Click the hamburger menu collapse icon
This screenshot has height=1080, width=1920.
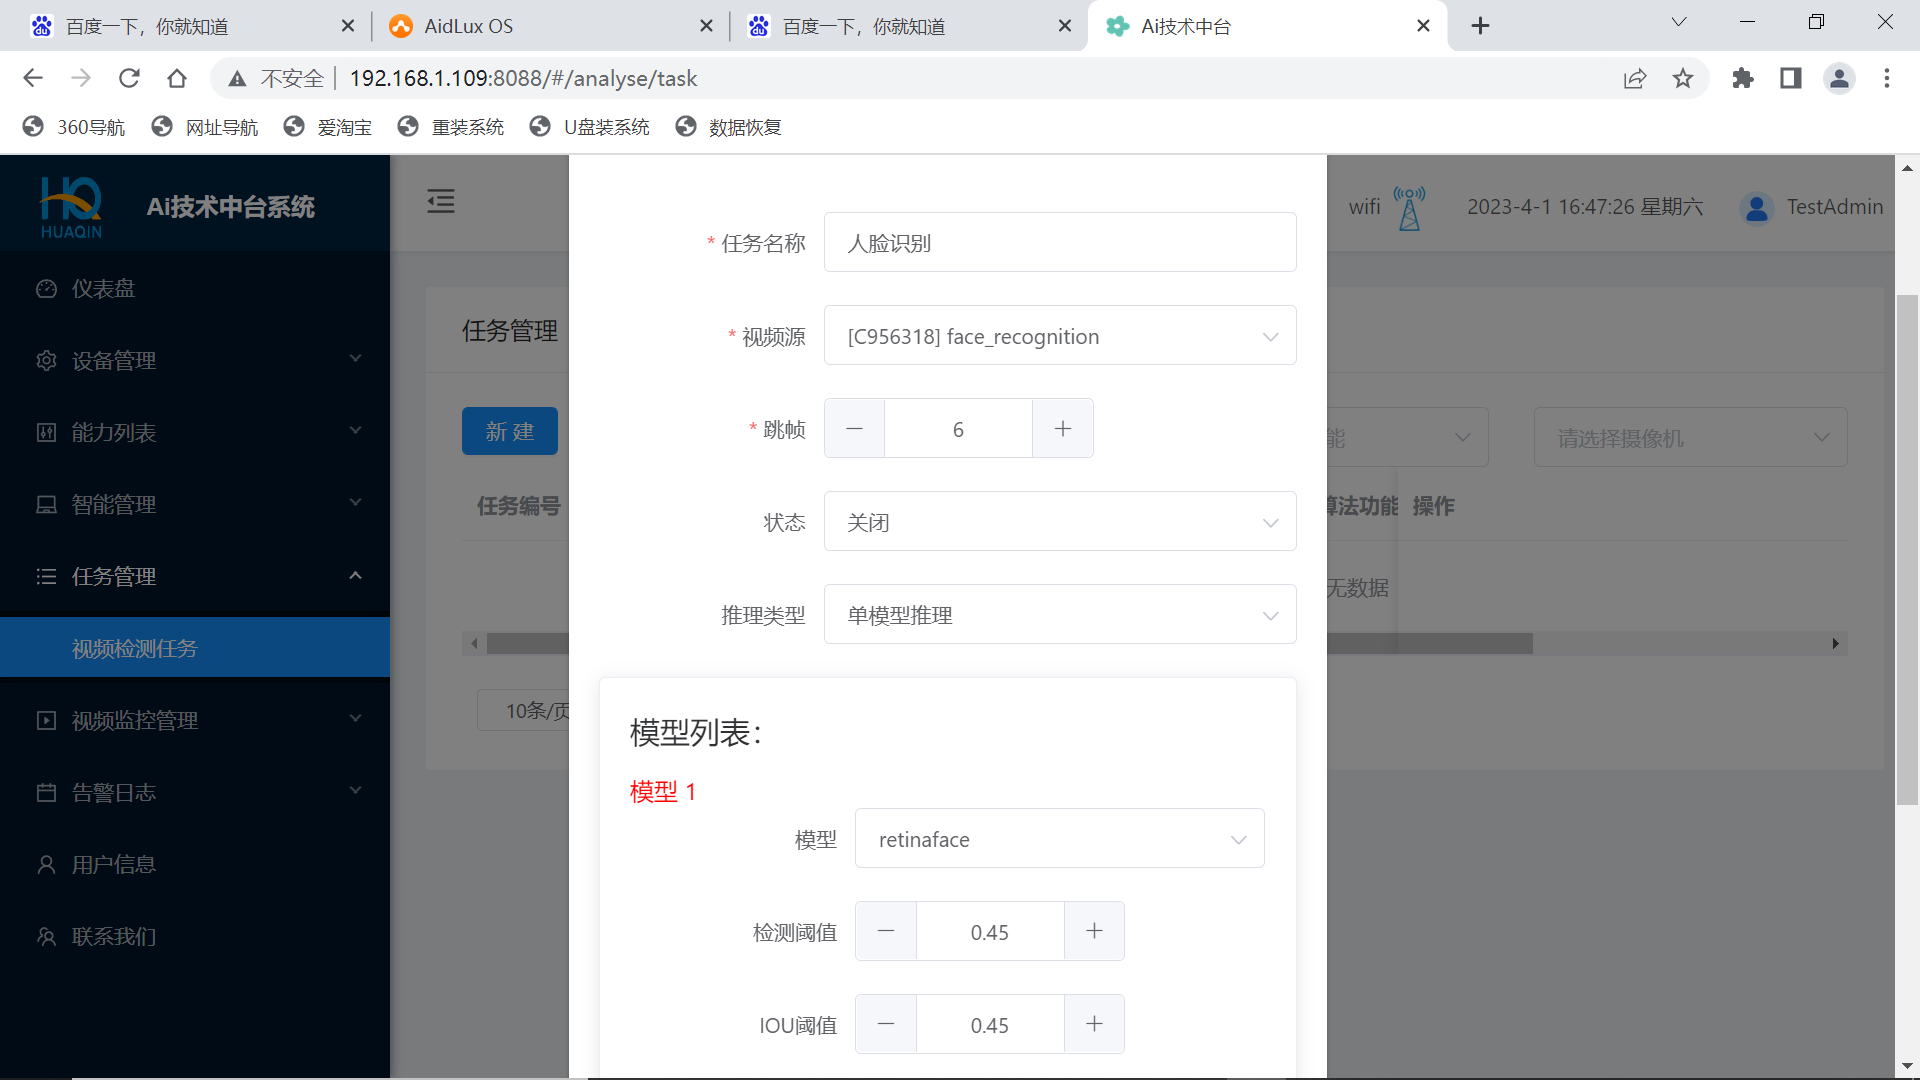441,201
